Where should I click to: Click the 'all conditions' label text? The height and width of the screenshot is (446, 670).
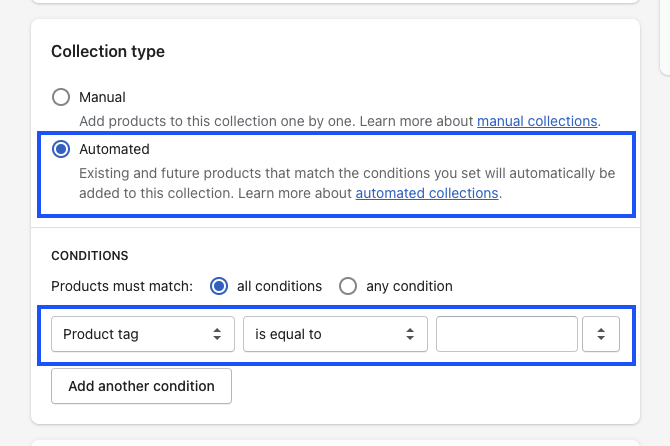click(279, 286)
